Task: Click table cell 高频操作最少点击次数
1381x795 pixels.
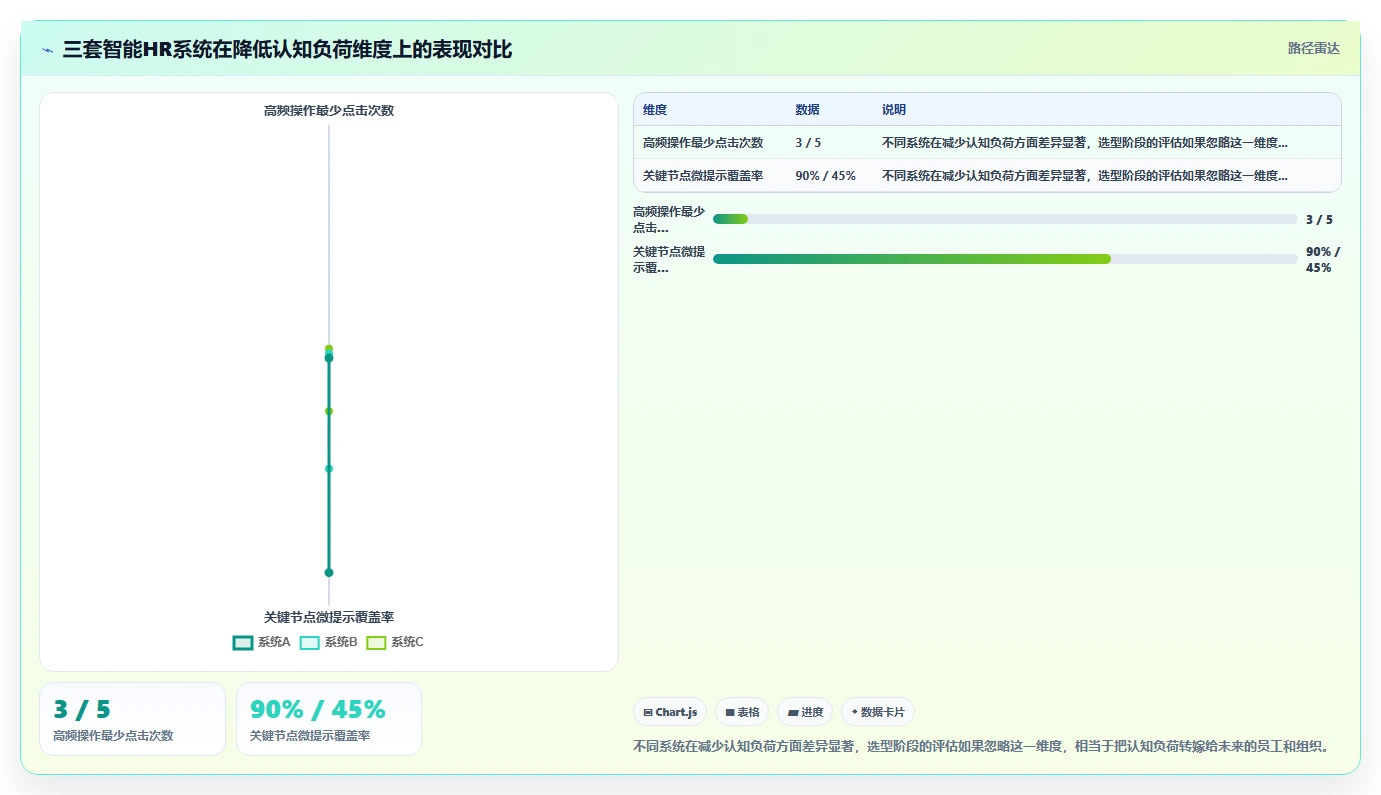Action: click(703, 143)
